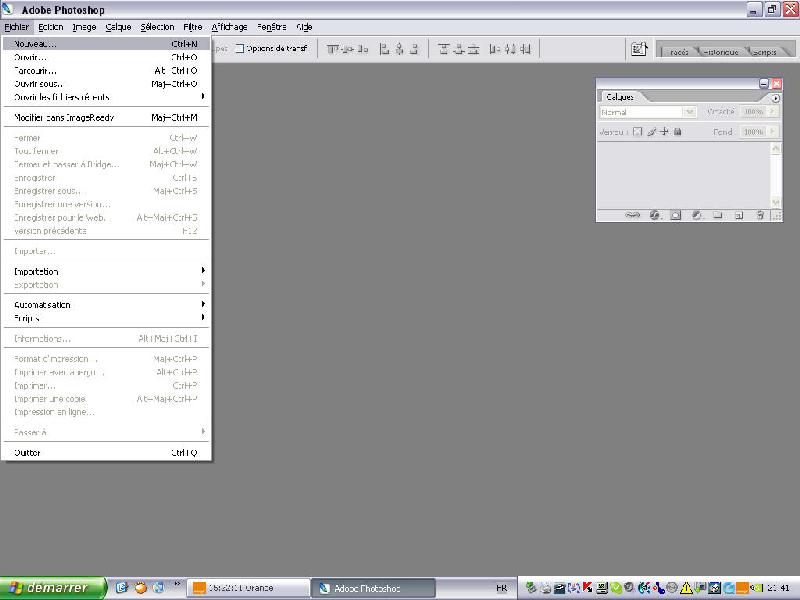Click the Adobe Photoshop taskbar button
This screenshot has width=800, height=600.
[373, 588]
